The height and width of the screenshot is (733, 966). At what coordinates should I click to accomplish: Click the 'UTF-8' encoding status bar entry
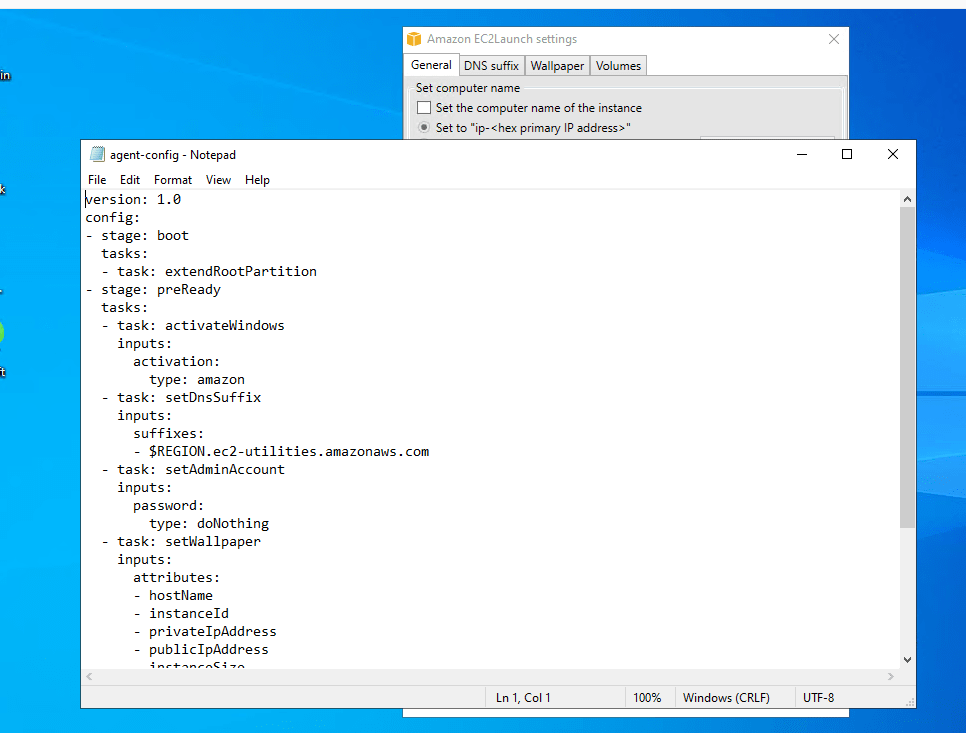[818, 698]
